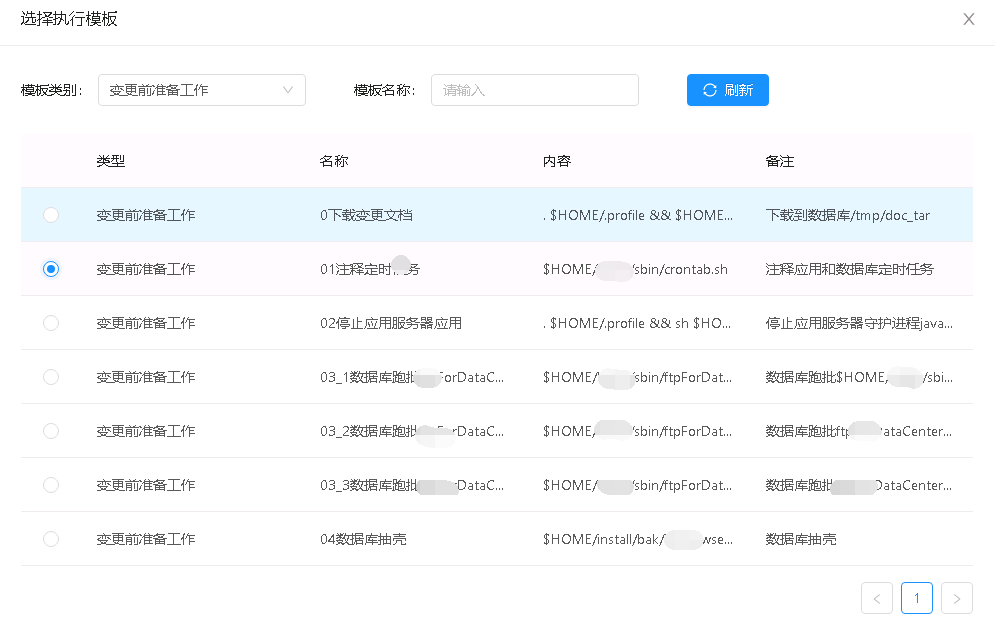Click content cell ending sbin/crontab.sh
Image resolution: width=995 pixels, height=622 pixels.
pyautogui.click(x=635, y=269)
